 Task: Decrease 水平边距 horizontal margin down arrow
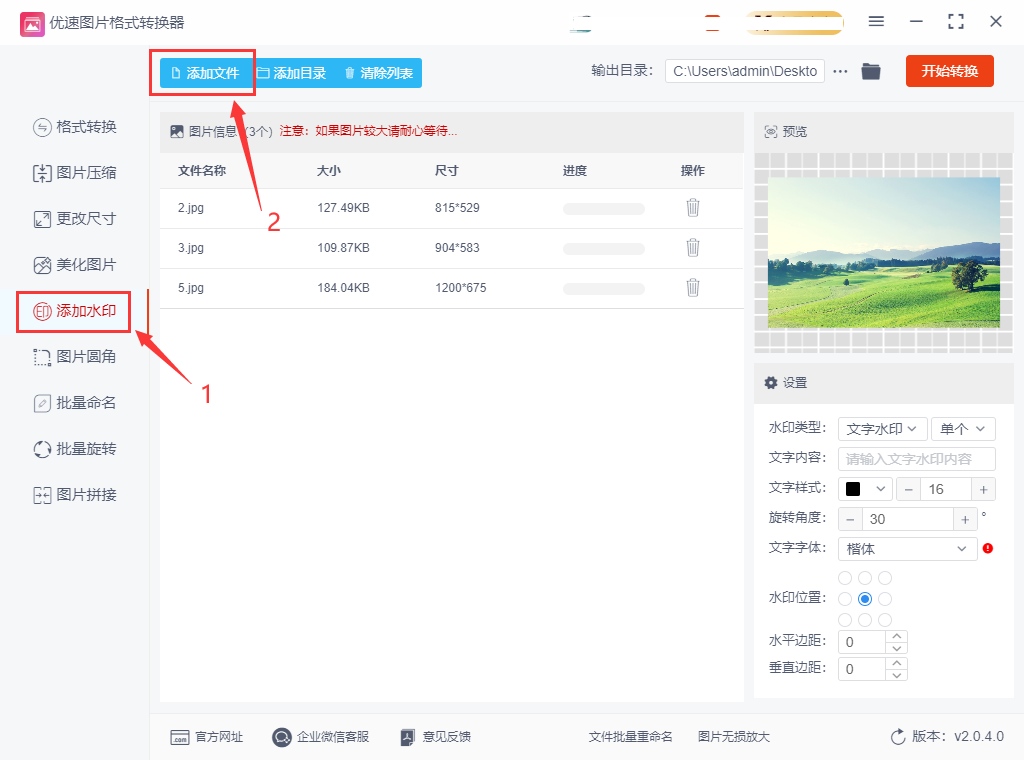pos(897,648)
